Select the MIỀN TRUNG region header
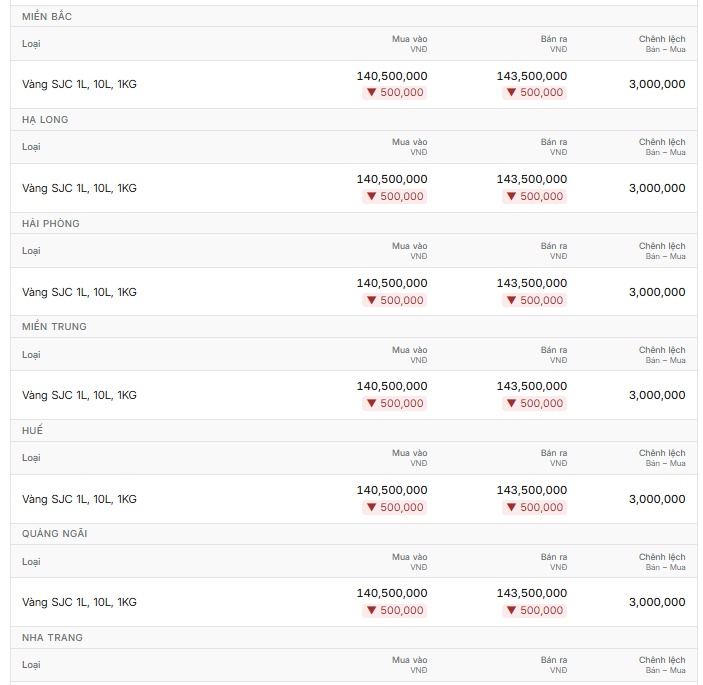Viewport: 703px width, 685px height. [54, 326]
